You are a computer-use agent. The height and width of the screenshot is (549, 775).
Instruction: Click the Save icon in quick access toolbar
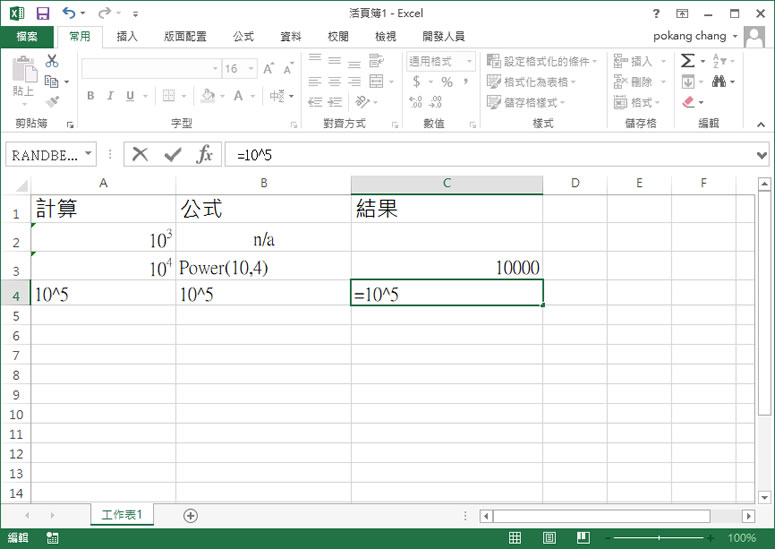(x=43, y=14)
